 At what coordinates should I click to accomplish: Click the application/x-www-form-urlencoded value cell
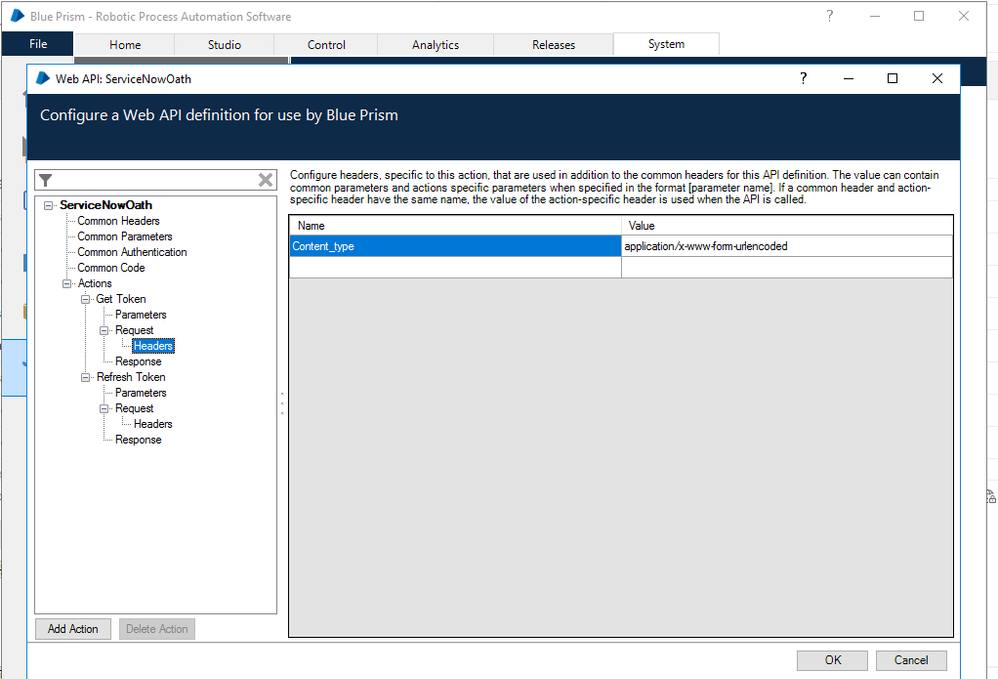coord(787,246)
